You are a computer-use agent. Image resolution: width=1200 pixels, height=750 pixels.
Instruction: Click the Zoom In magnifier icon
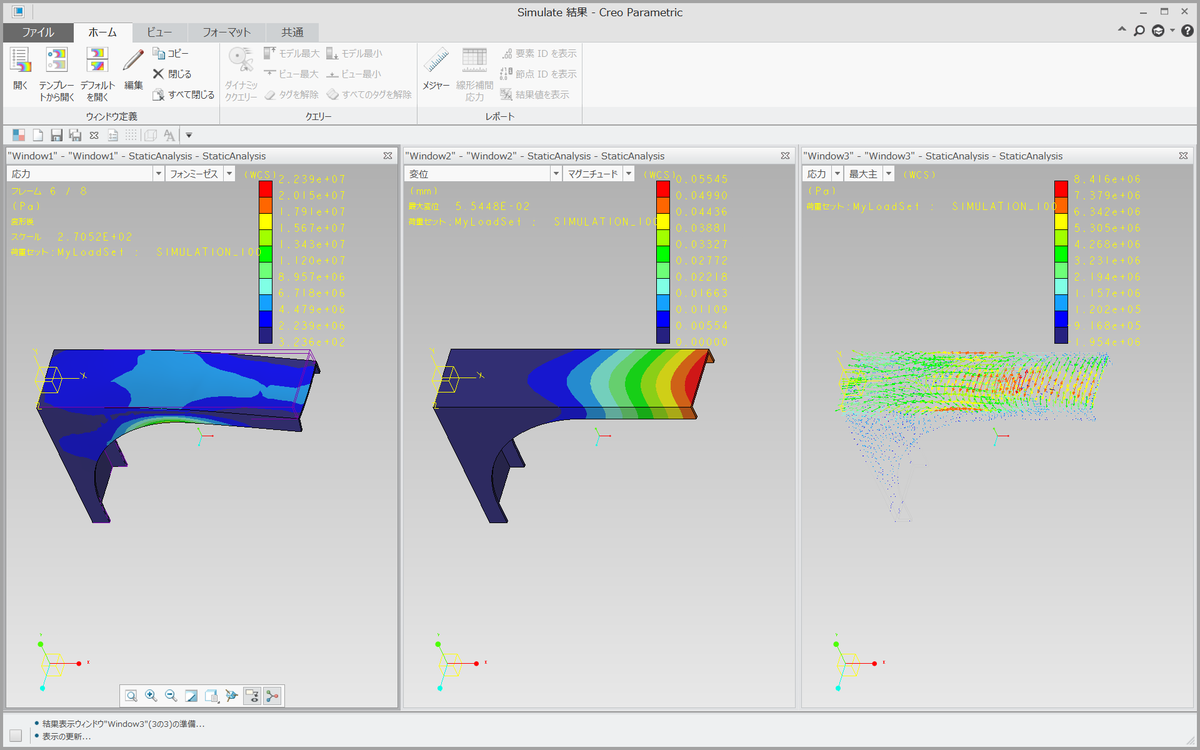pos(151,696)
